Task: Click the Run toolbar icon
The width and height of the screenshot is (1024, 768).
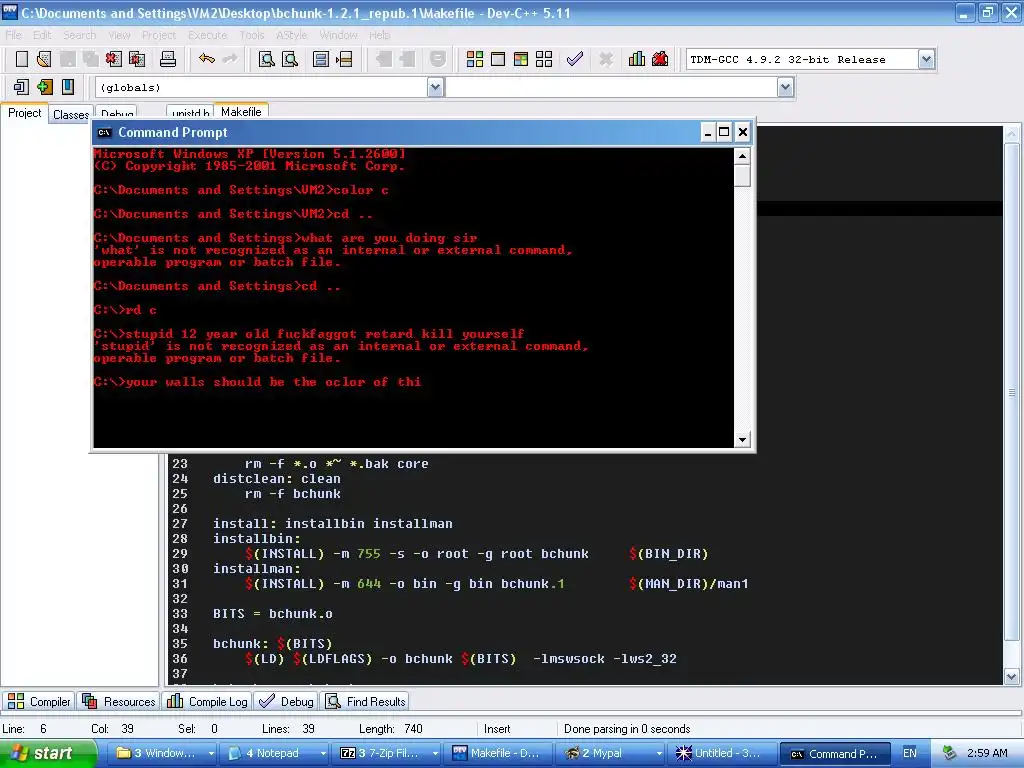Action: pyautogui.click(x=498, y=59)
